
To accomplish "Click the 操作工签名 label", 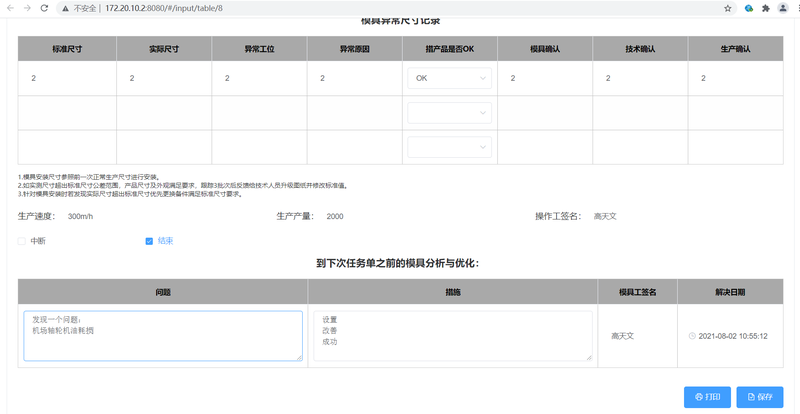I will (558, 216).
